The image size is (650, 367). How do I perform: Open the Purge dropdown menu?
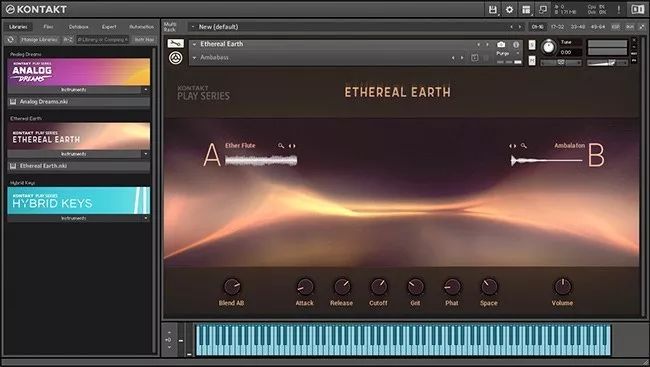518,53
